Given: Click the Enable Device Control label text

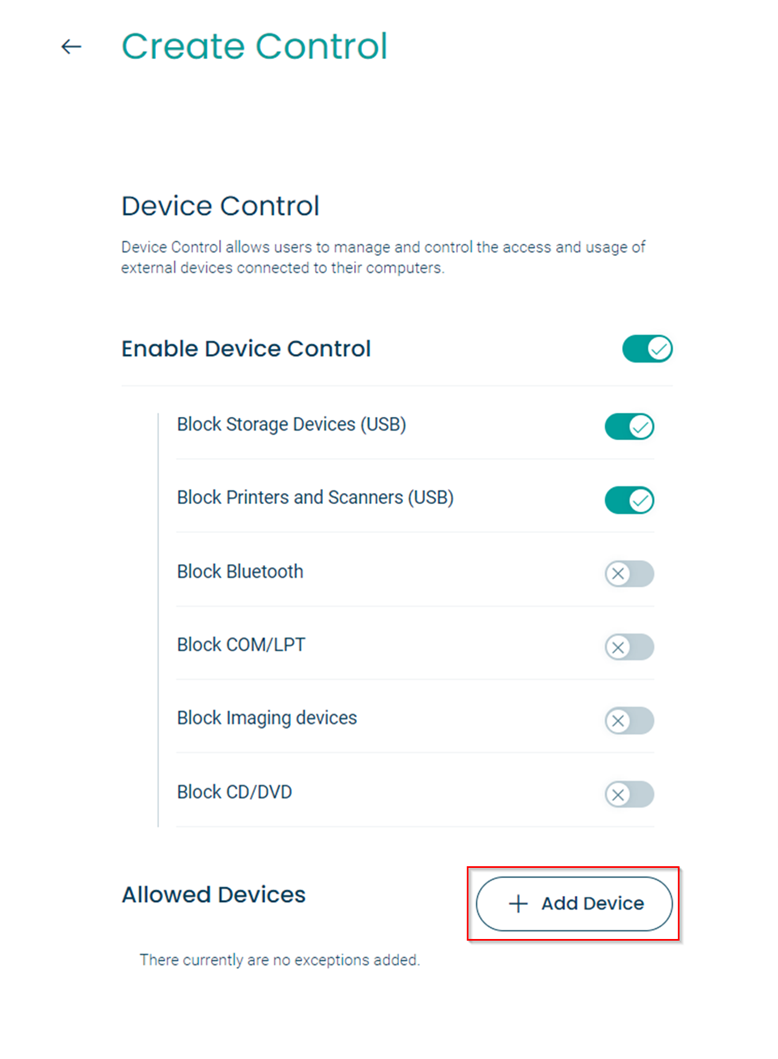Looking at the screenshot, I should pyautogui.click(x=246, y=348).
